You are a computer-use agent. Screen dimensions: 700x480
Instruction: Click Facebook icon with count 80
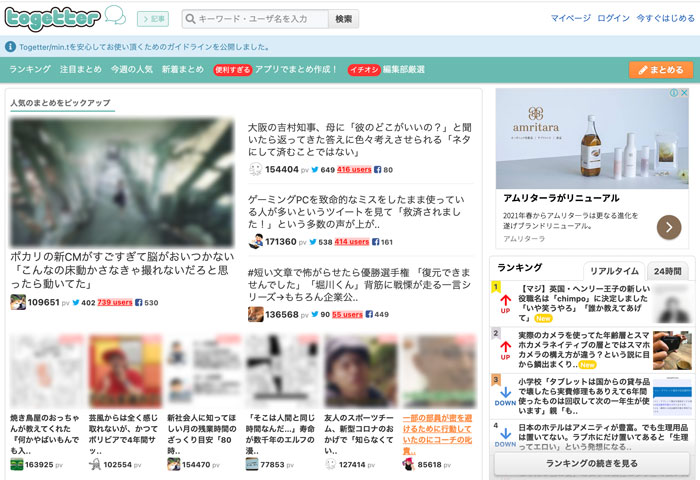(x=378, y=170)
